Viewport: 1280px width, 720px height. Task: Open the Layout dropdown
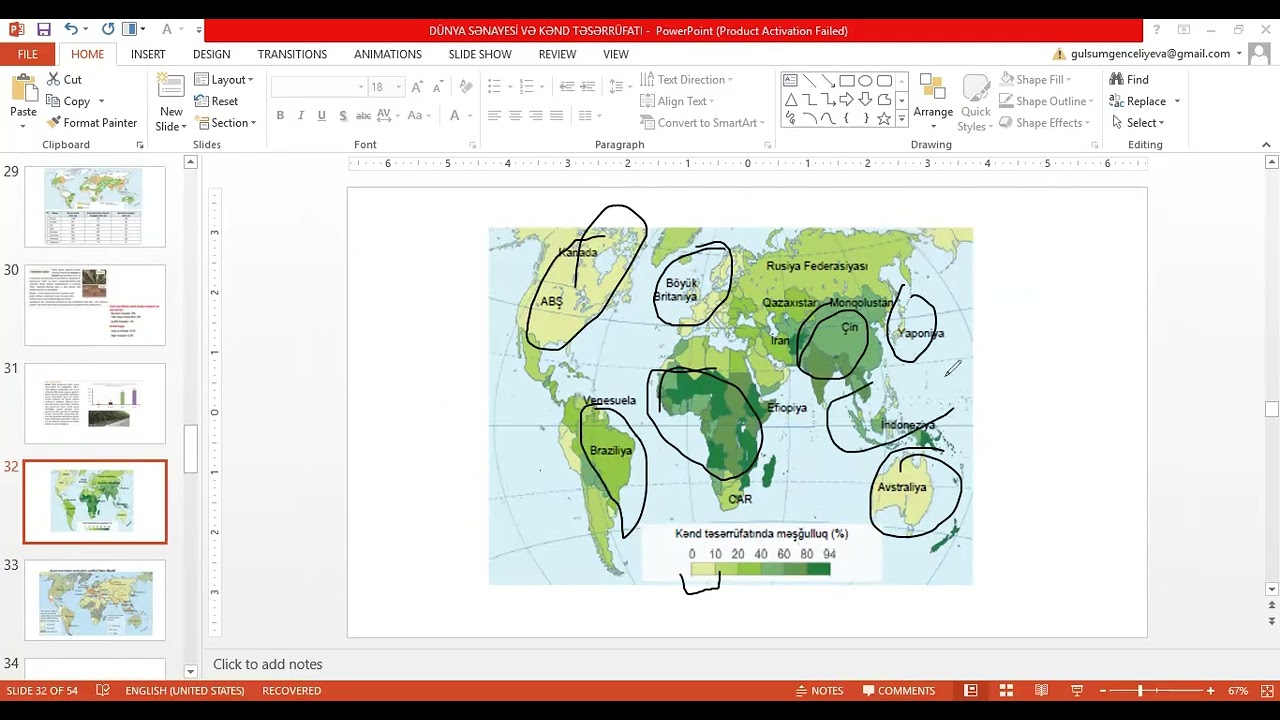(x=224, y=80)
